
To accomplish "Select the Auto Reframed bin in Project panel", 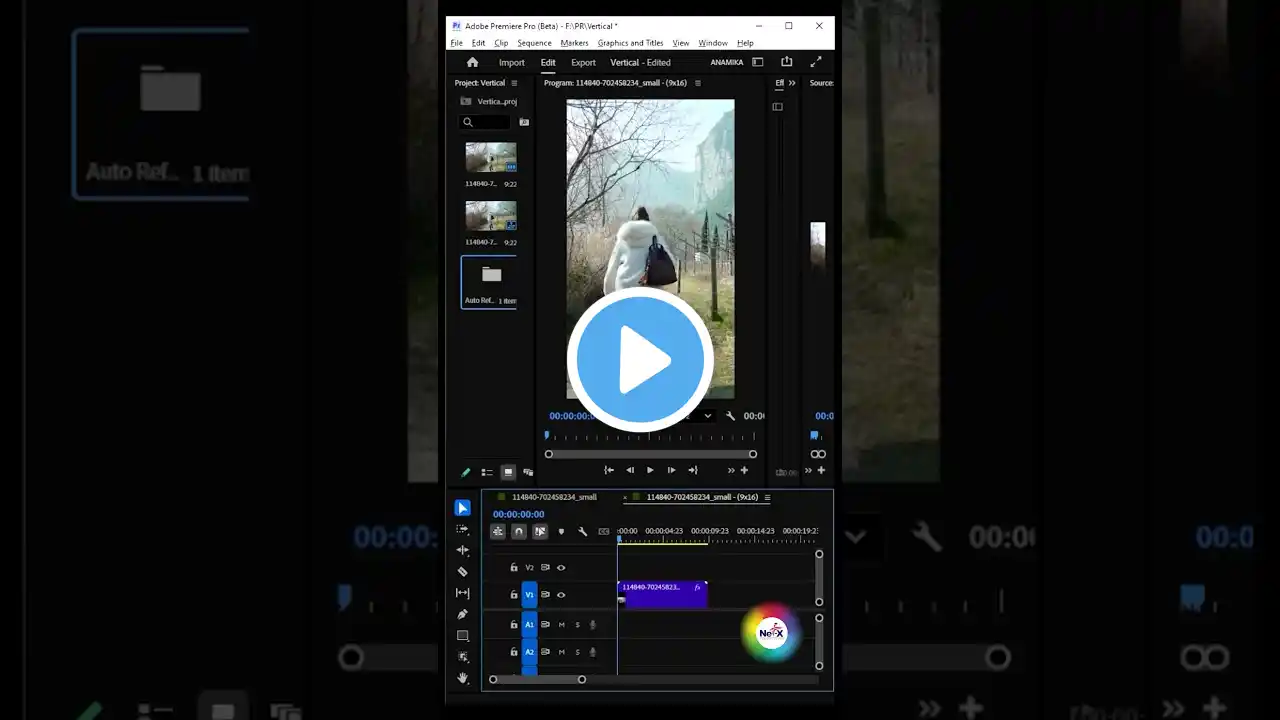I will click(x=490, y=282).
